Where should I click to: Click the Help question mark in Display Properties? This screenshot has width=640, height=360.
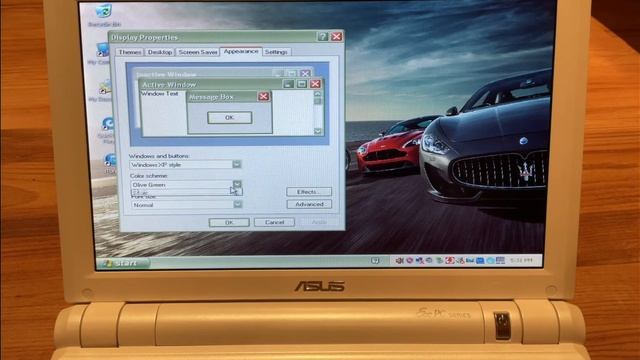click(x=322, y=37)
